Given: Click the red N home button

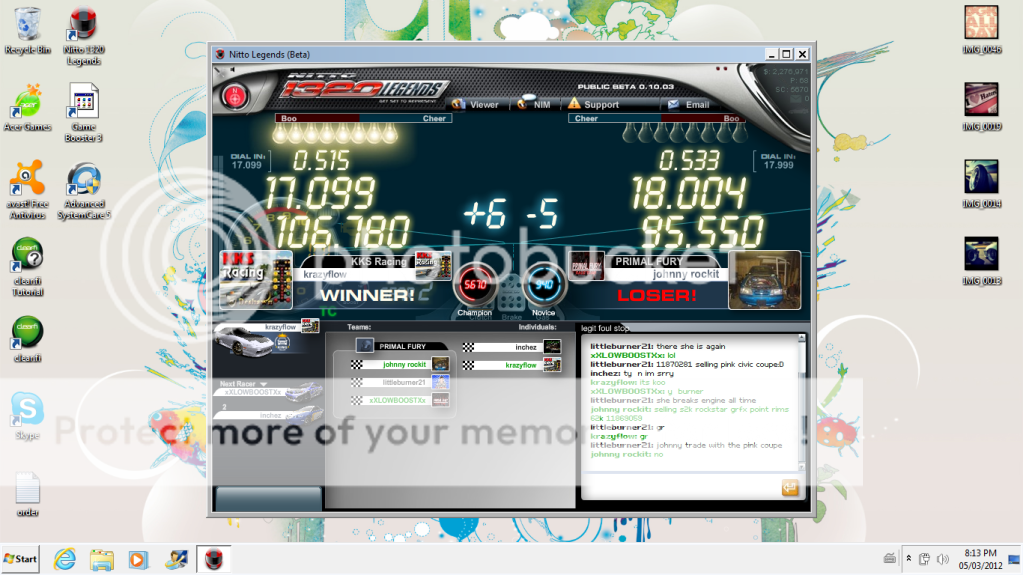Looking at the screenshot, I should (x=236, y=98).
